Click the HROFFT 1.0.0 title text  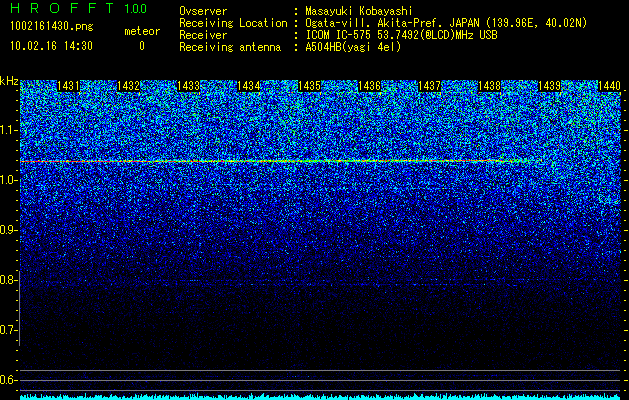point(78,8)
